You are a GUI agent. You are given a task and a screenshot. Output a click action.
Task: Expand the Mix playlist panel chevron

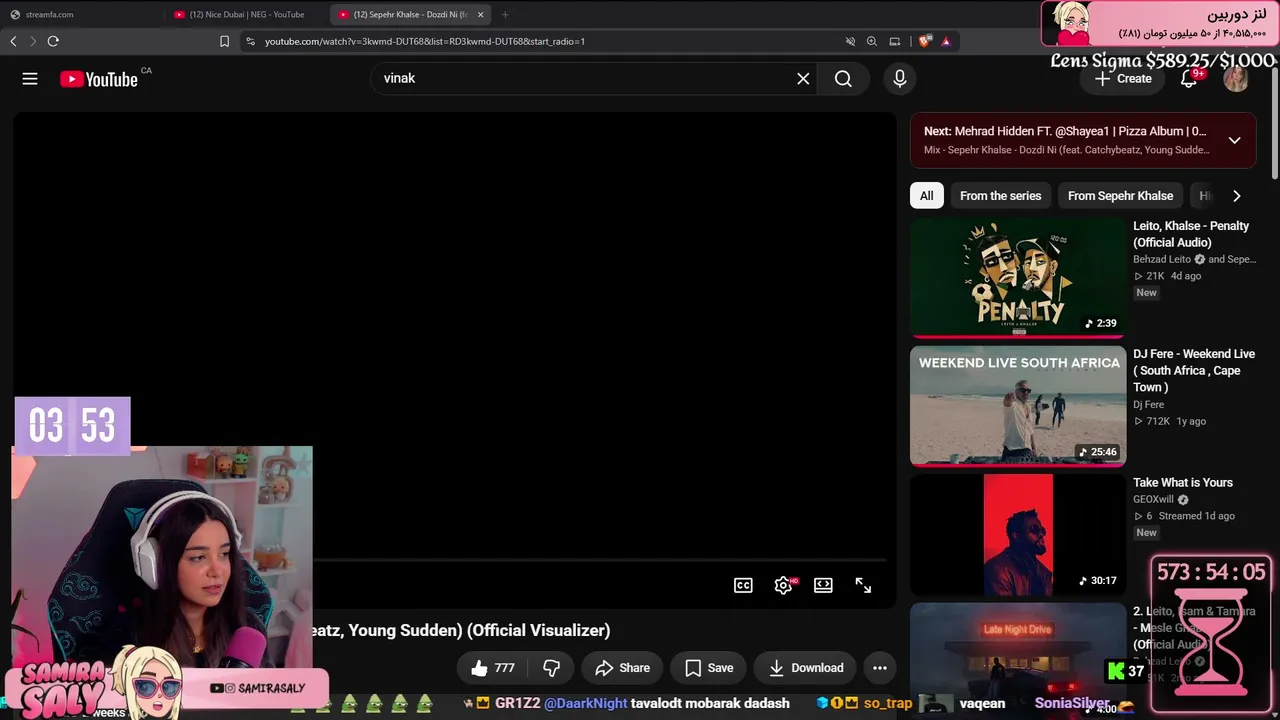pyautogui.click(x=1235, y=140)
